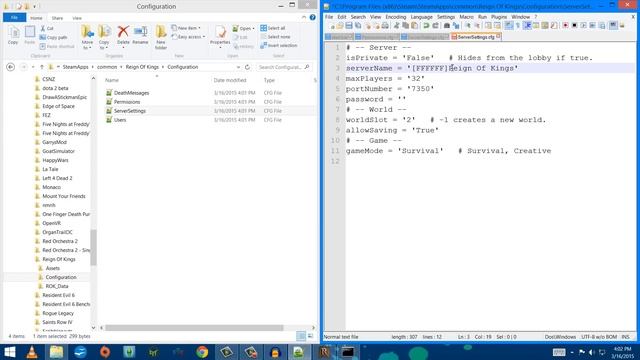This screenshot has width=640, height=360.
Task: Click Notepad++ Open file toolbar icon
Action: (x=340, y=26)
